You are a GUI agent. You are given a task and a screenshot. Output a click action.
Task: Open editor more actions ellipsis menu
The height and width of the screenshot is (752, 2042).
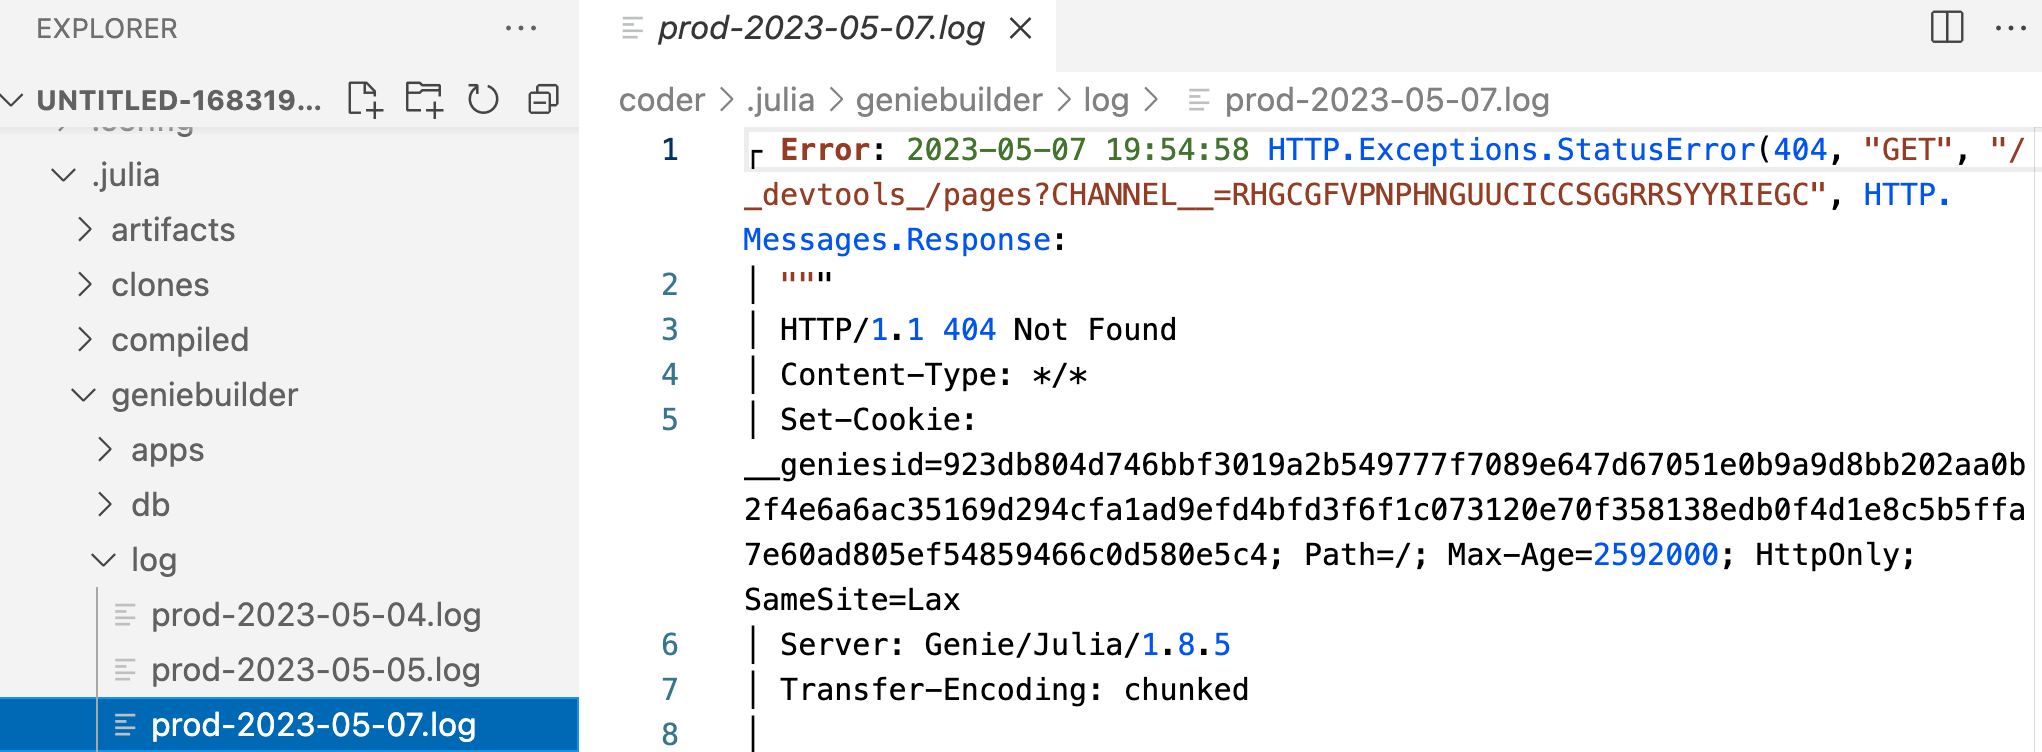(2011, 27)
